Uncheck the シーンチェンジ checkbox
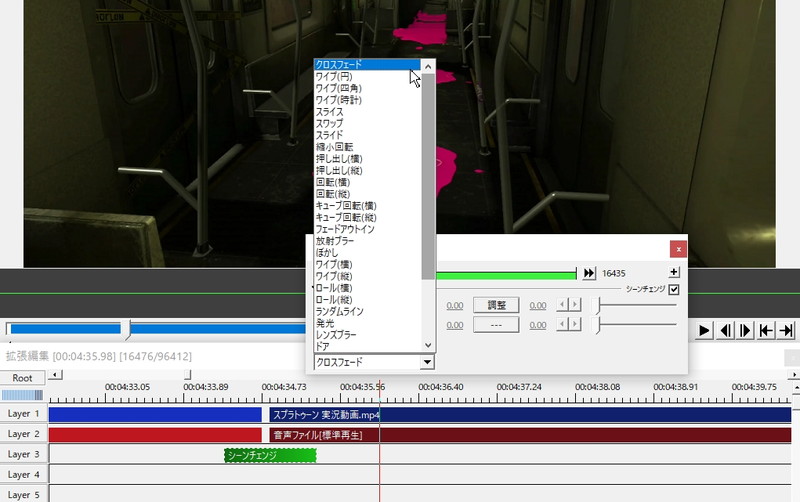Screen dimensions: 800x502 pyautogui.click(x=673, y=289)
